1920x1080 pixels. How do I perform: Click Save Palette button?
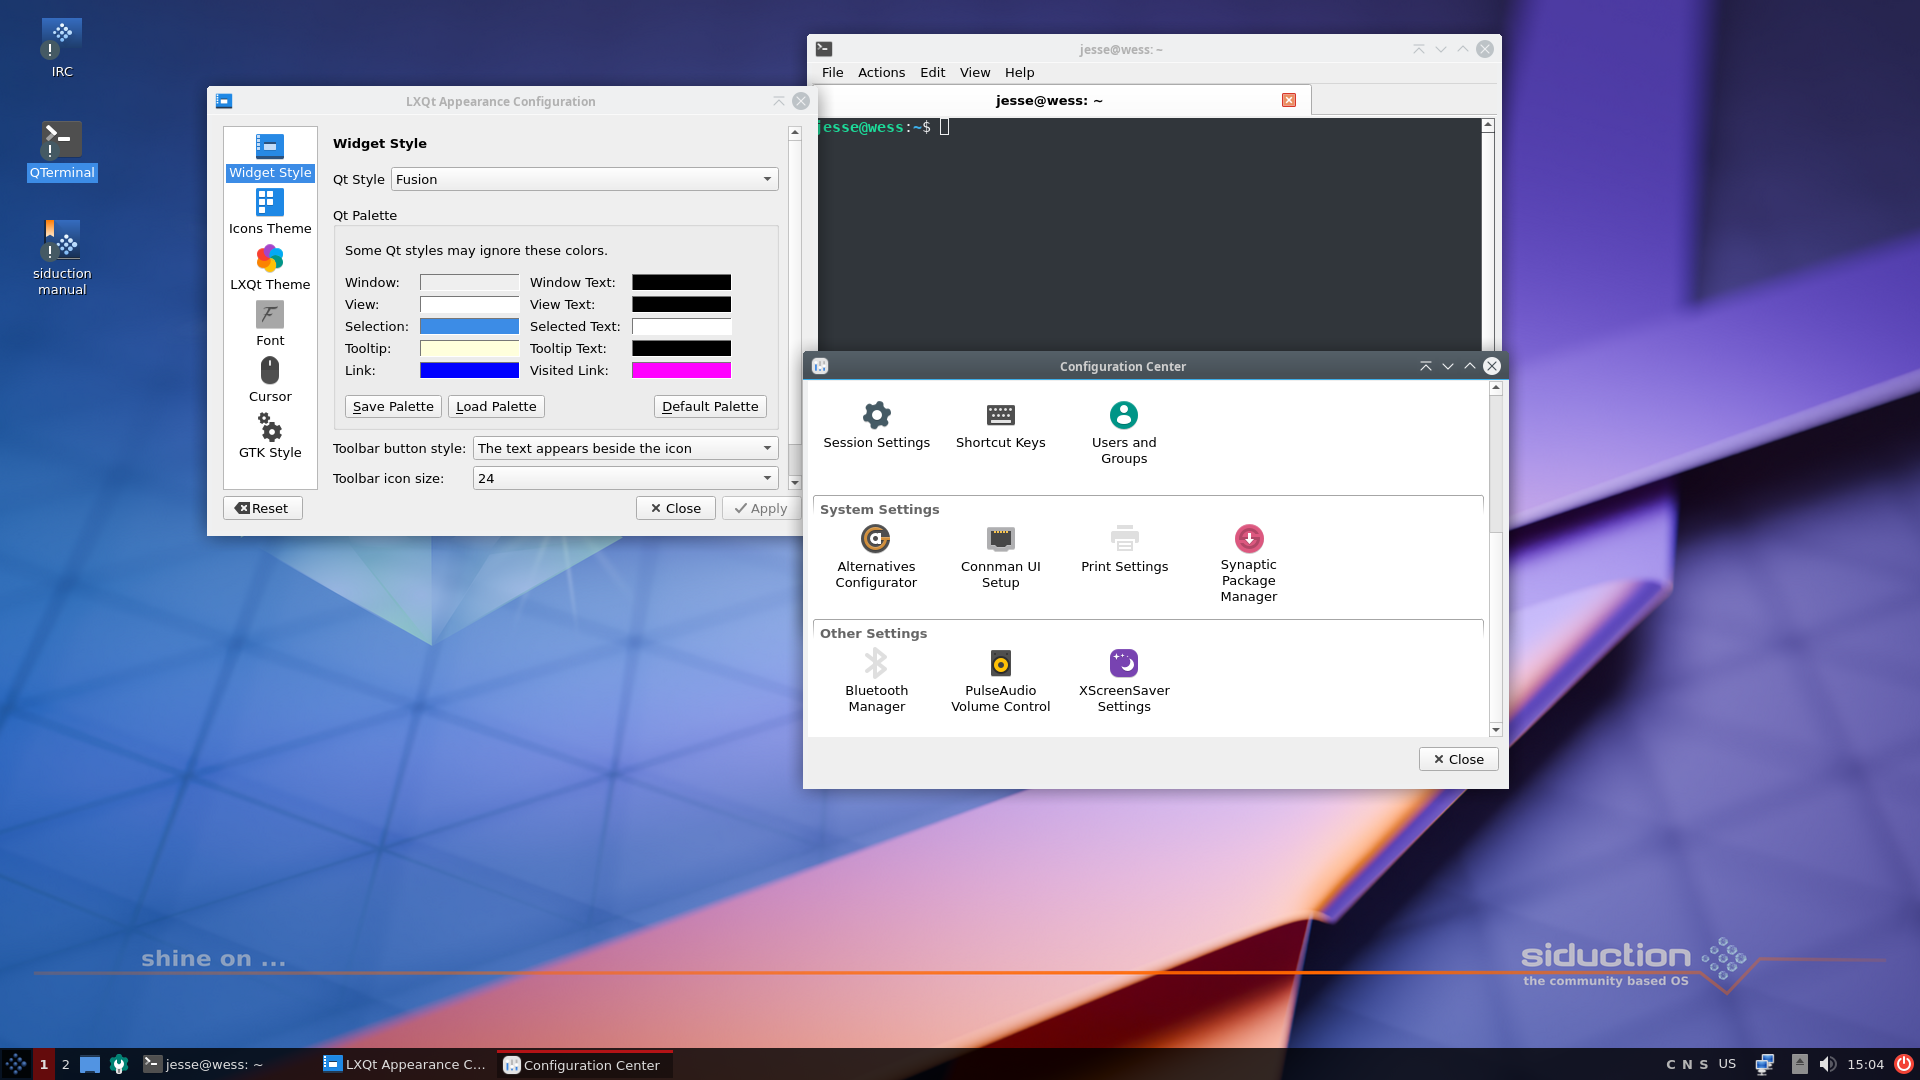pyautogui.click(x=393, y=406)
